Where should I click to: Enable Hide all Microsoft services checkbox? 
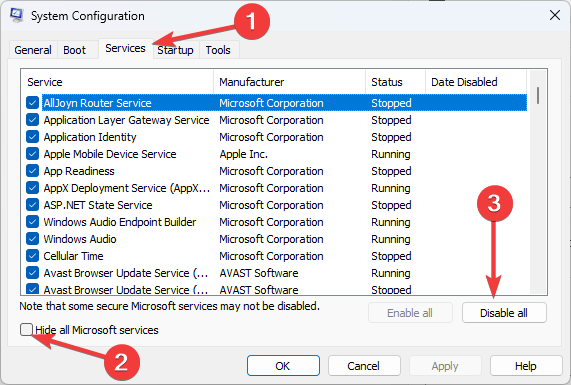coord(27,330)
